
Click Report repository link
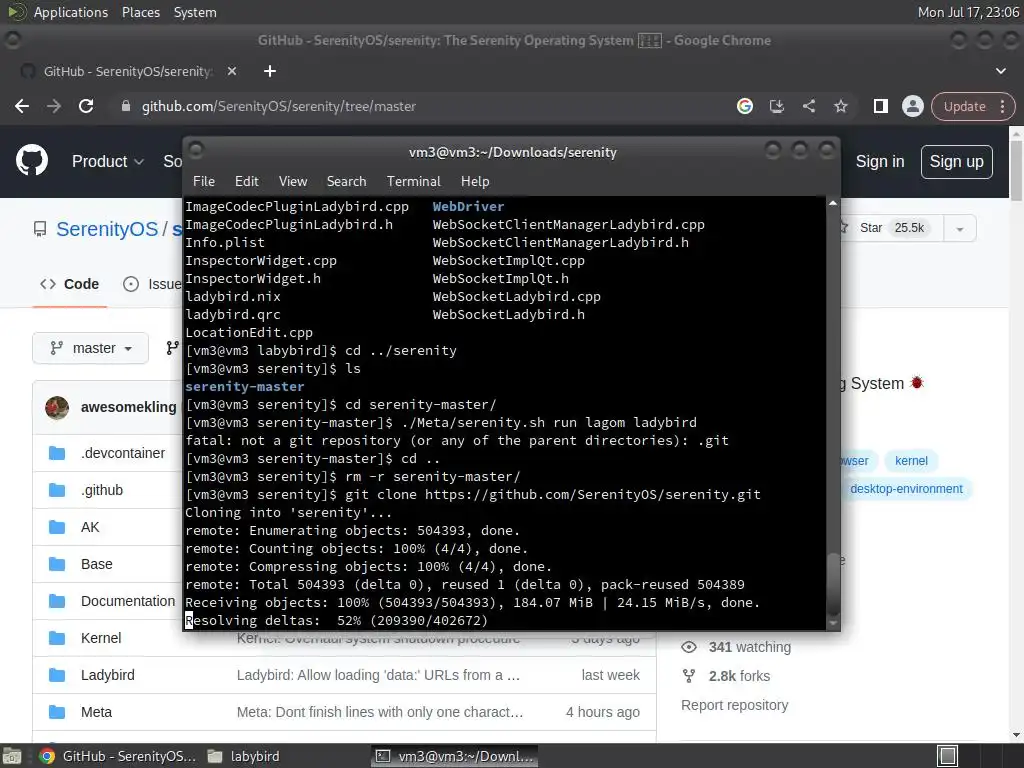point(735,705)
